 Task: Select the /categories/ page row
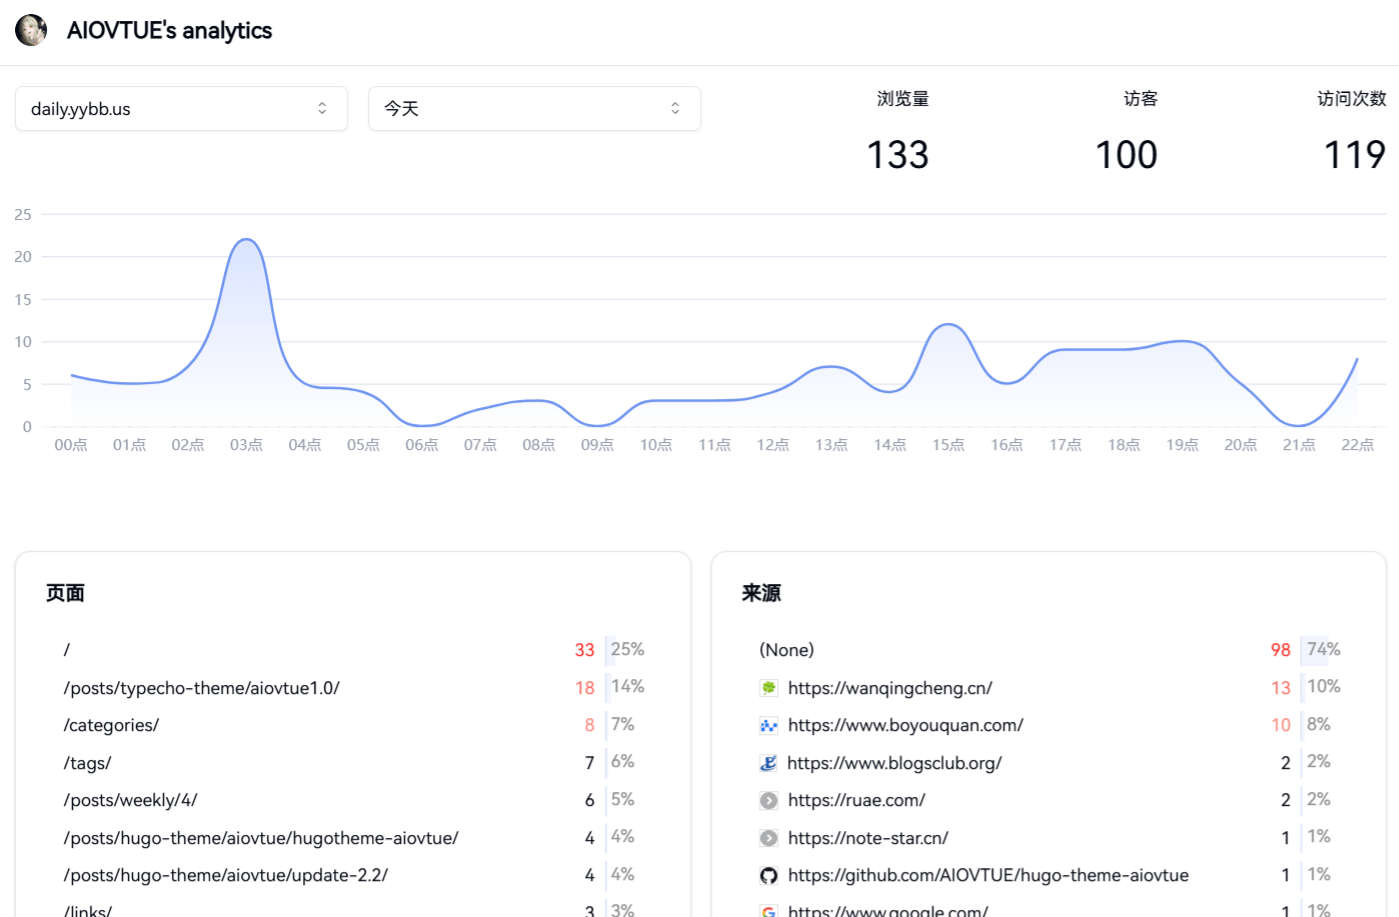pyautogui.click(x=353, y=725)
